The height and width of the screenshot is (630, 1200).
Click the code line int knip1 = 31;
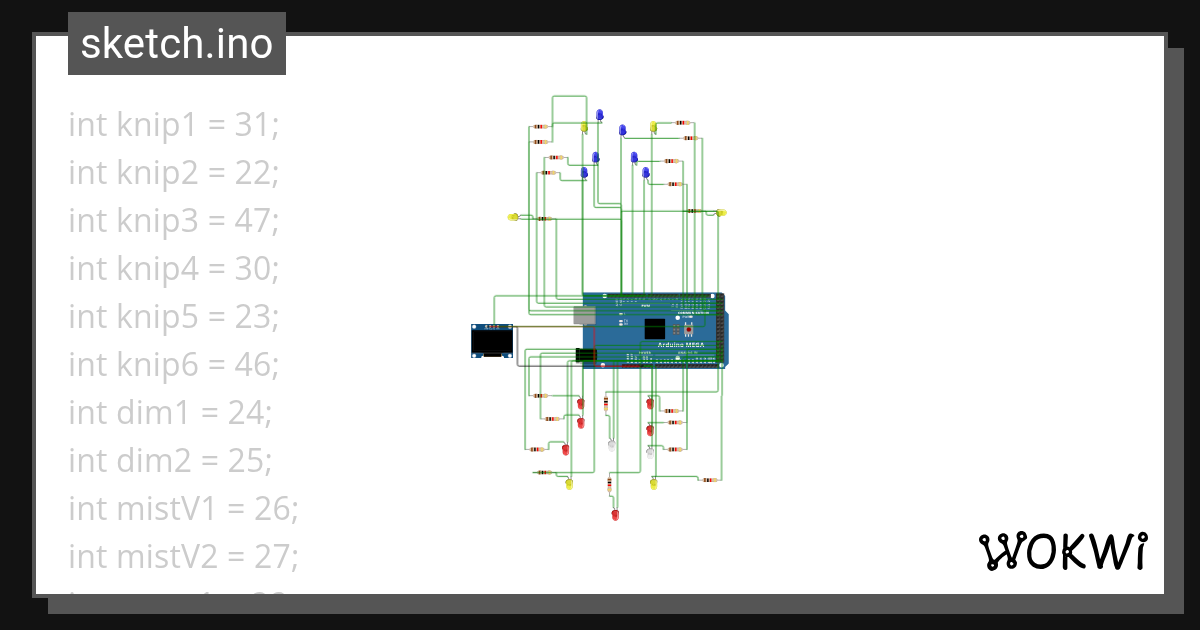[x=174, y=124]
